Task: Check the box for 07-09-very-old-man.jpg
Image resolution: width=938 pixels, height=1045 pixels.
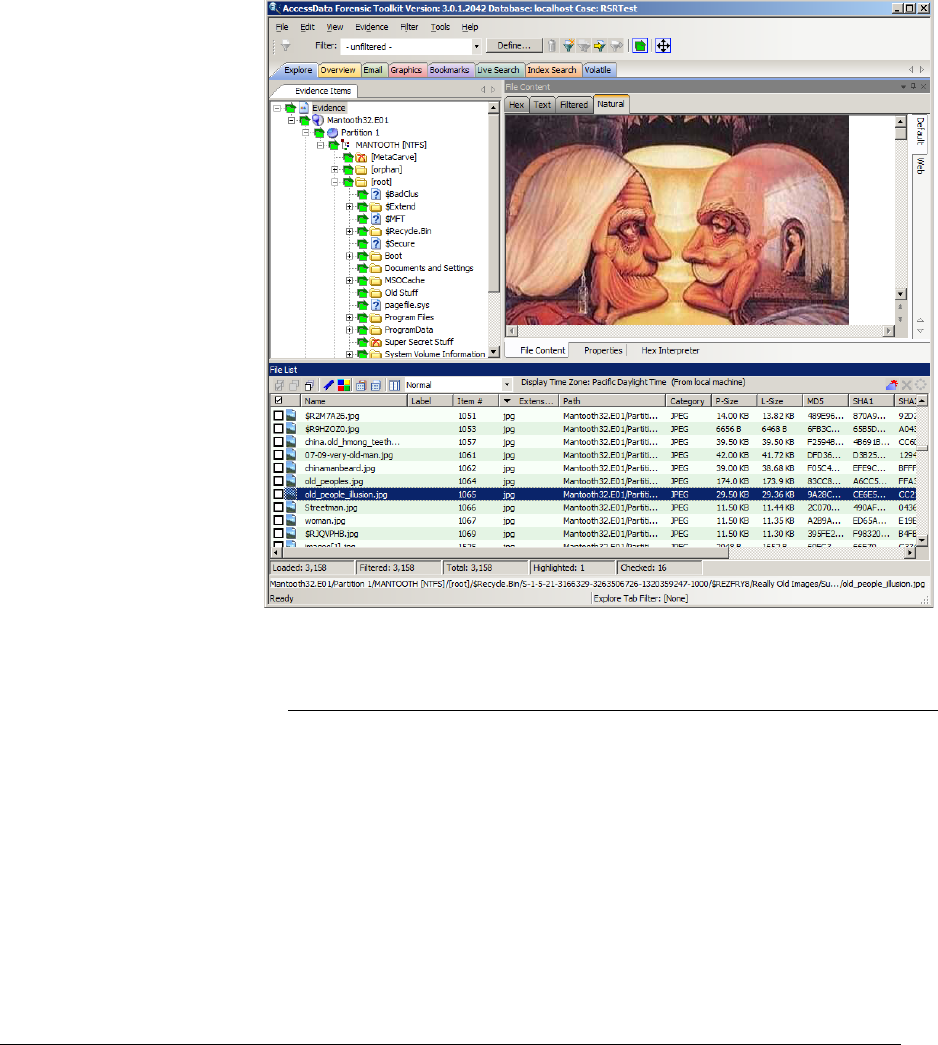Action: click(x=278, y=455)
